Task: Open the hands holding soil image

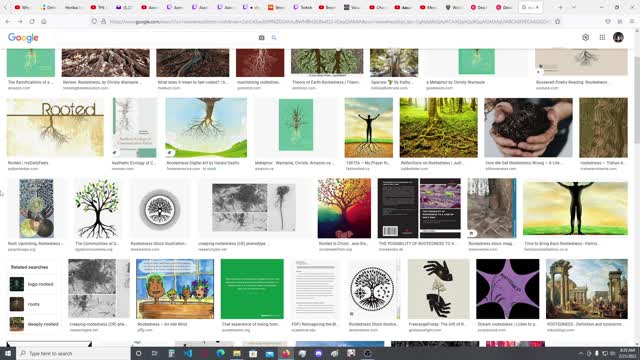Action: (x=528, y=127)
